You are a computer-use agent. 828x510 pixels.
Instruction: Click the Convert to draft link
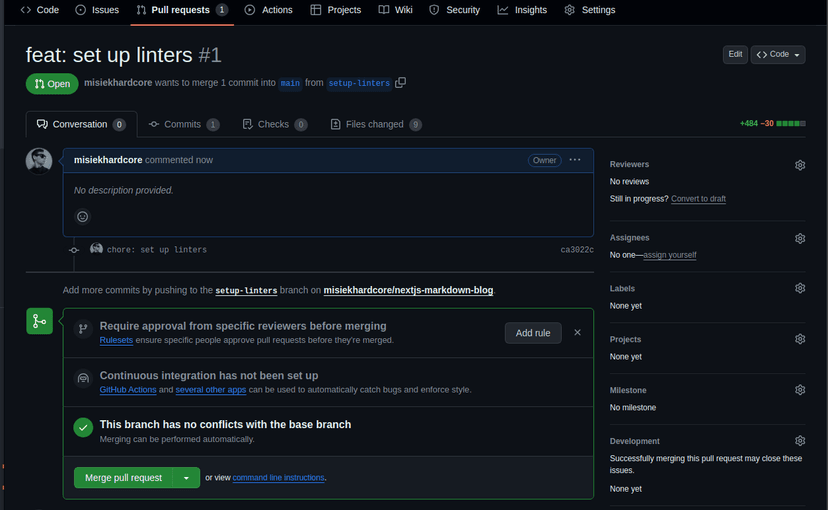pos(698,199)
